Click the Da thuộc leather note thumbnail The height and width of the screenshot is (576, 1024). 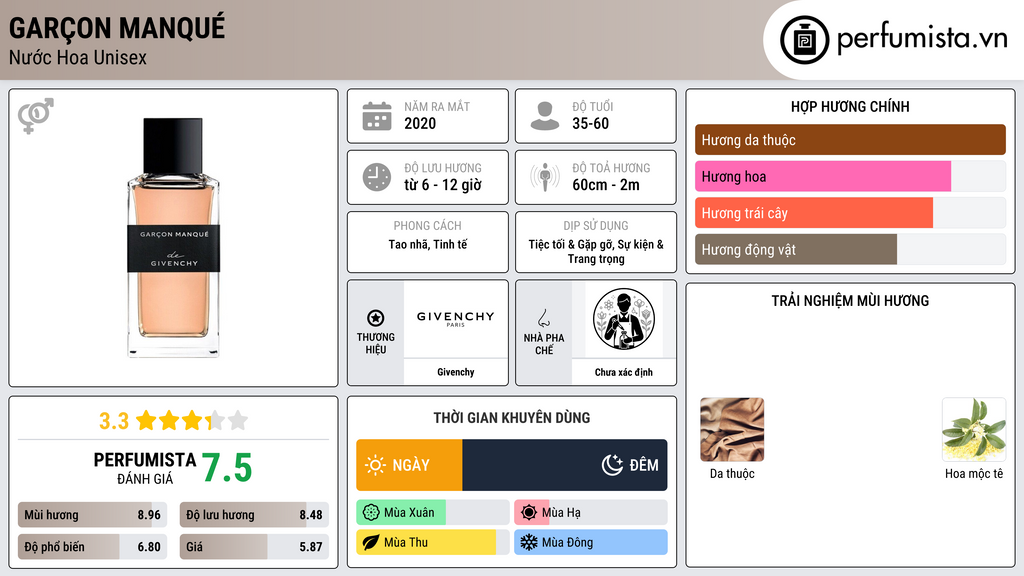coord(732,430)
